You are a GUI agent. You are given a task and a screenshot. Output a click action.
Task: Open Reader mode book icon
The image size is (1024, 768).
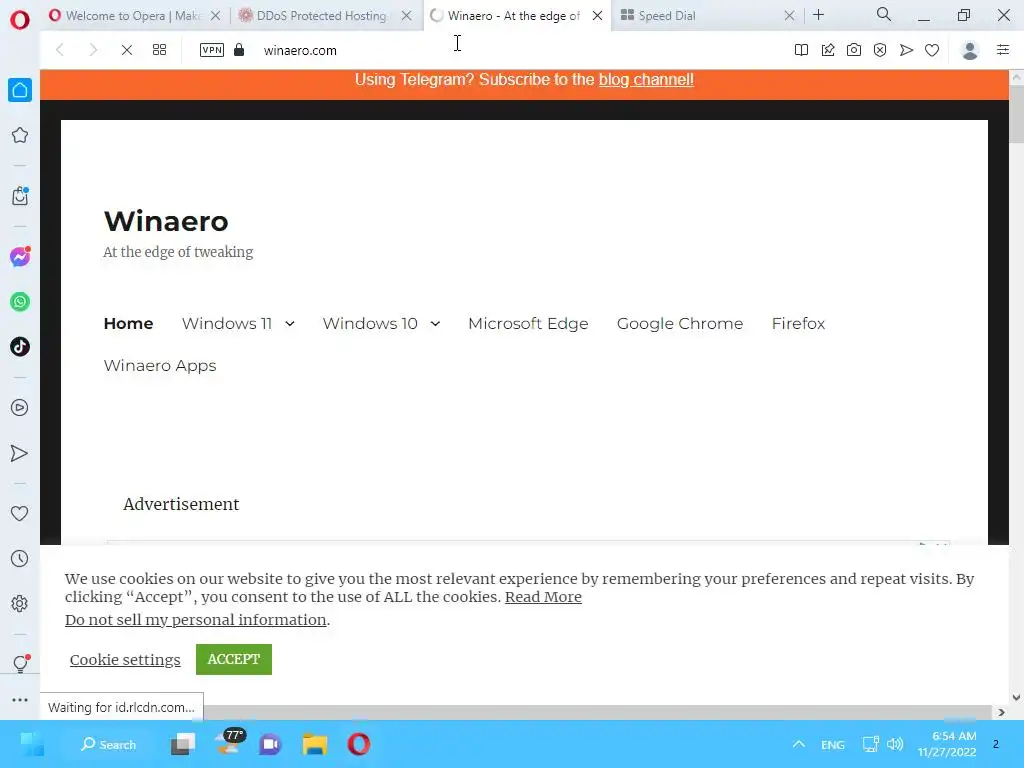(x=801, y=50)
